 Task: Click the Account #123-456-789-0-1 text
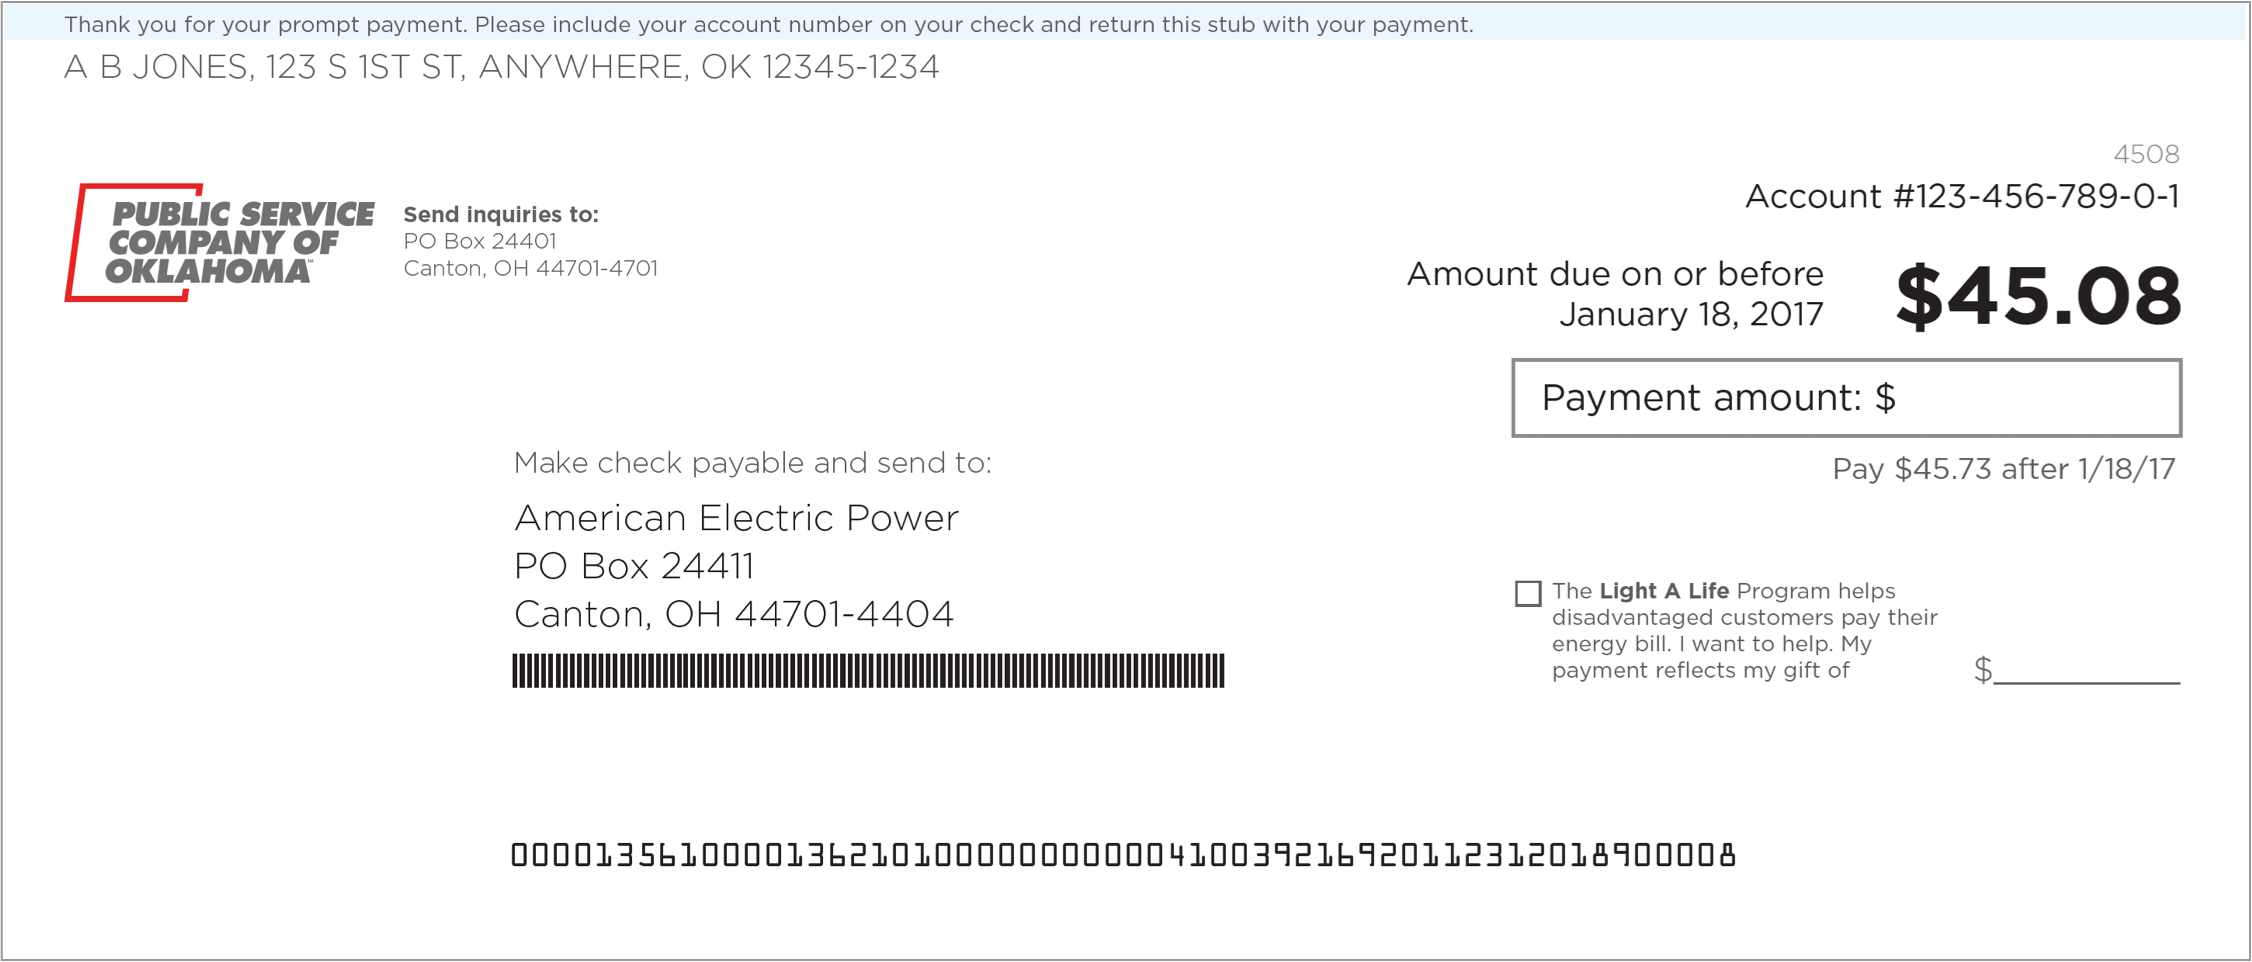[x=1962, y=196]
